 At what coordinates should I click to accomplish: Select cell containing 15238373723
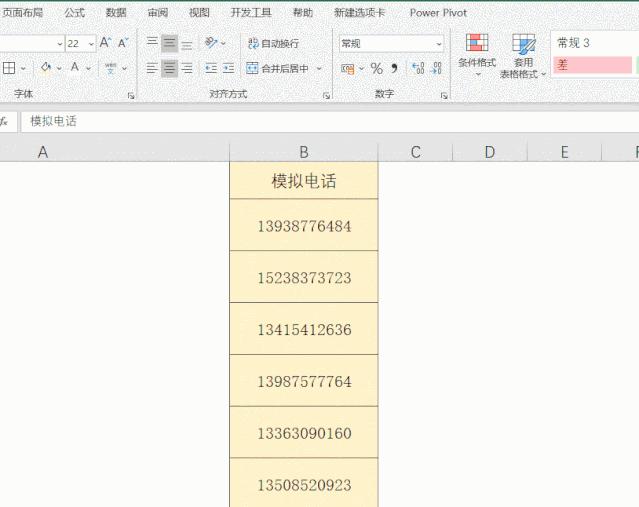pyautogui.click(x=304, y=277)
